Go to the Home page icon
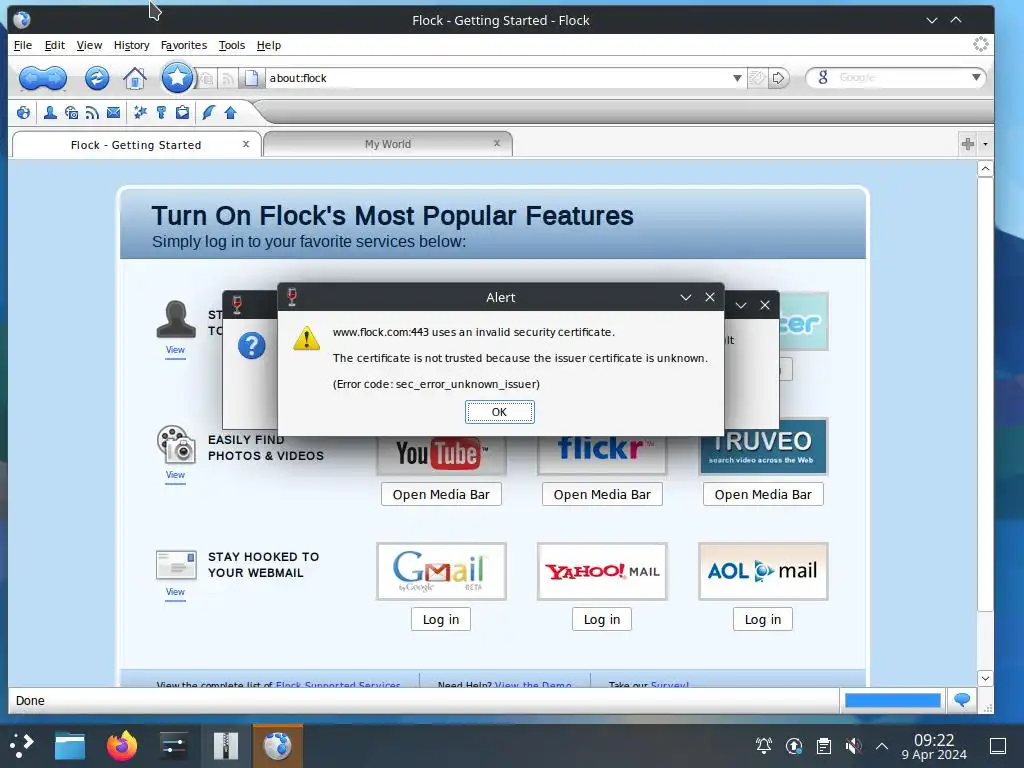 pos(135,78)
